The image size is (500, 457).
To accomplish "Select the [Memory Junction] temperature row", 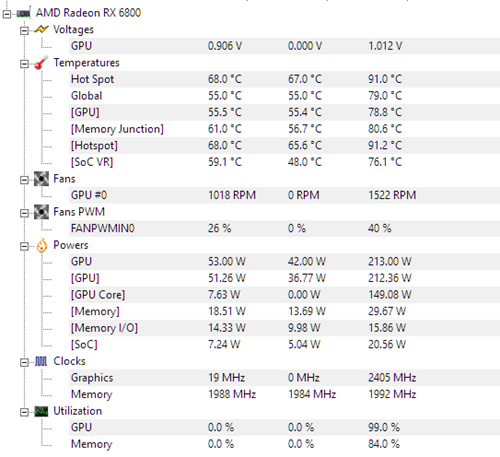I will (x=284, y=129).
